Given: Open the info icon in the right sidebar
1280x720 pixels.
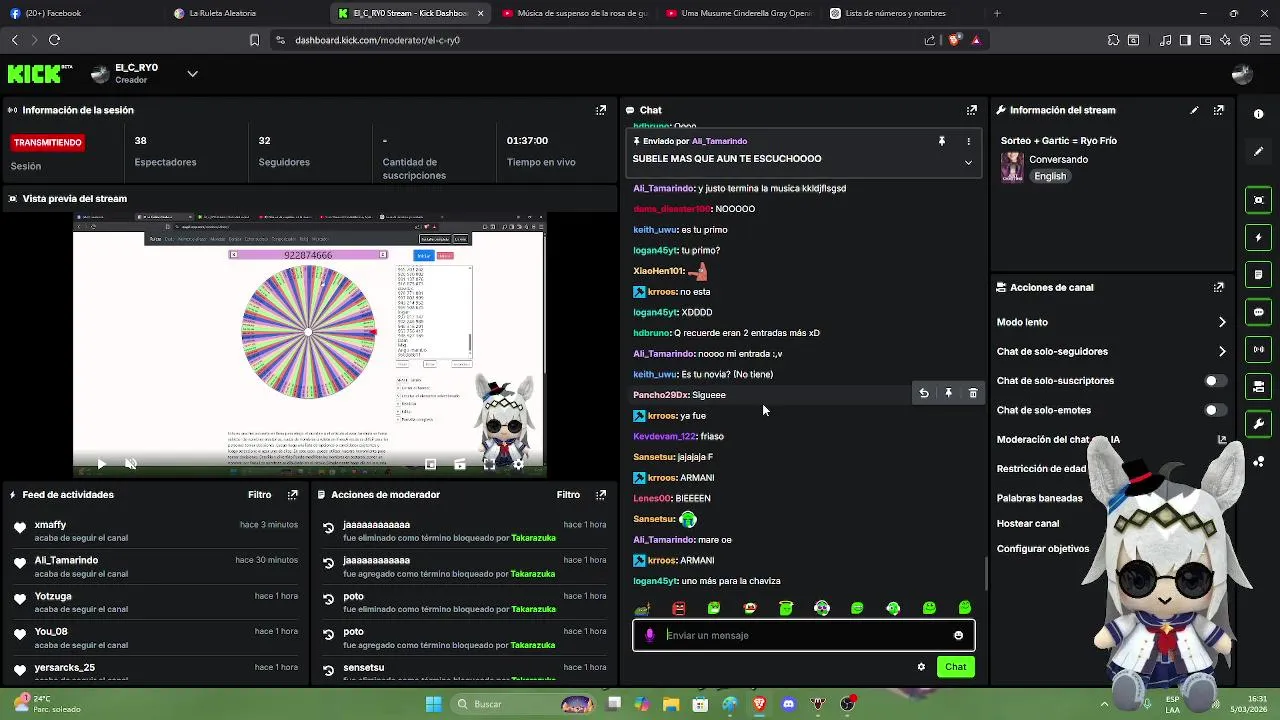Looking at the screenshot, I should [x=1259, y=114].
